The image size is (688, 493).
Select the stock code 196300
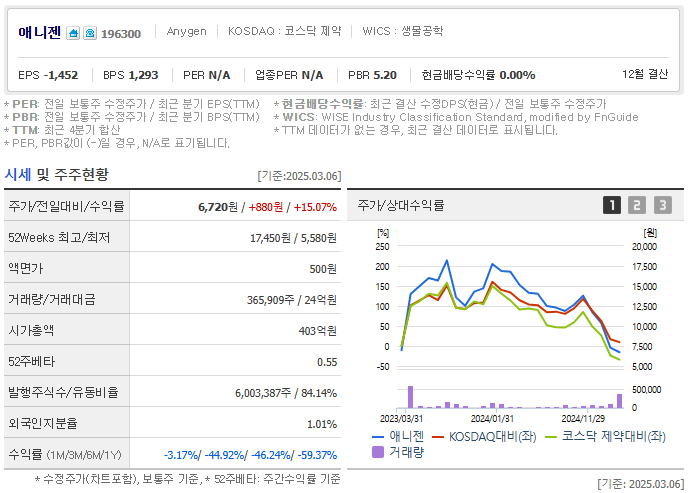(x=121, y=34)
